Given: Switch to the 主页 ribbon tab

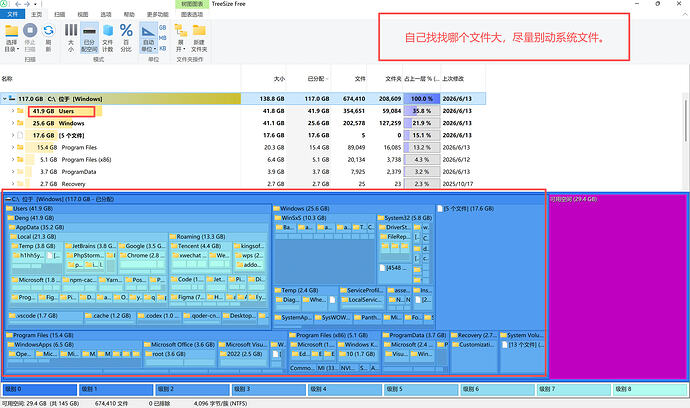Looking at the screenshot, I should click(x=37, y=15).
